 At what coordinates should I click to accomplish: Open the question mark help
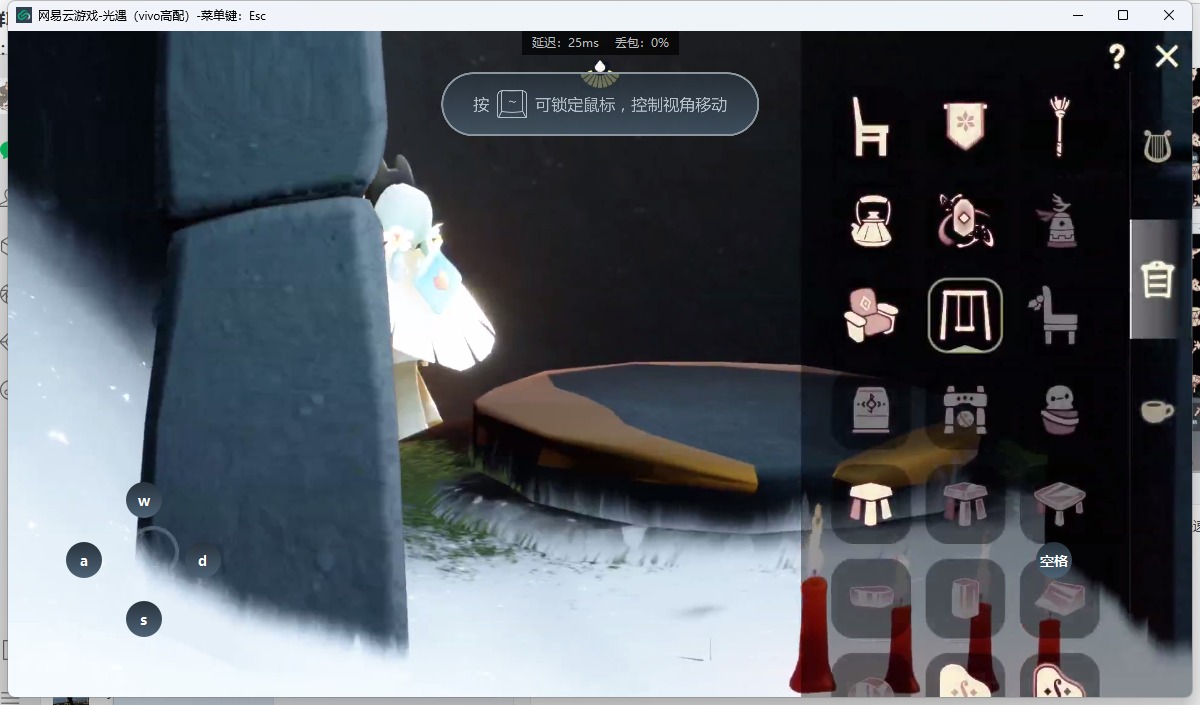click(1117, 56)
